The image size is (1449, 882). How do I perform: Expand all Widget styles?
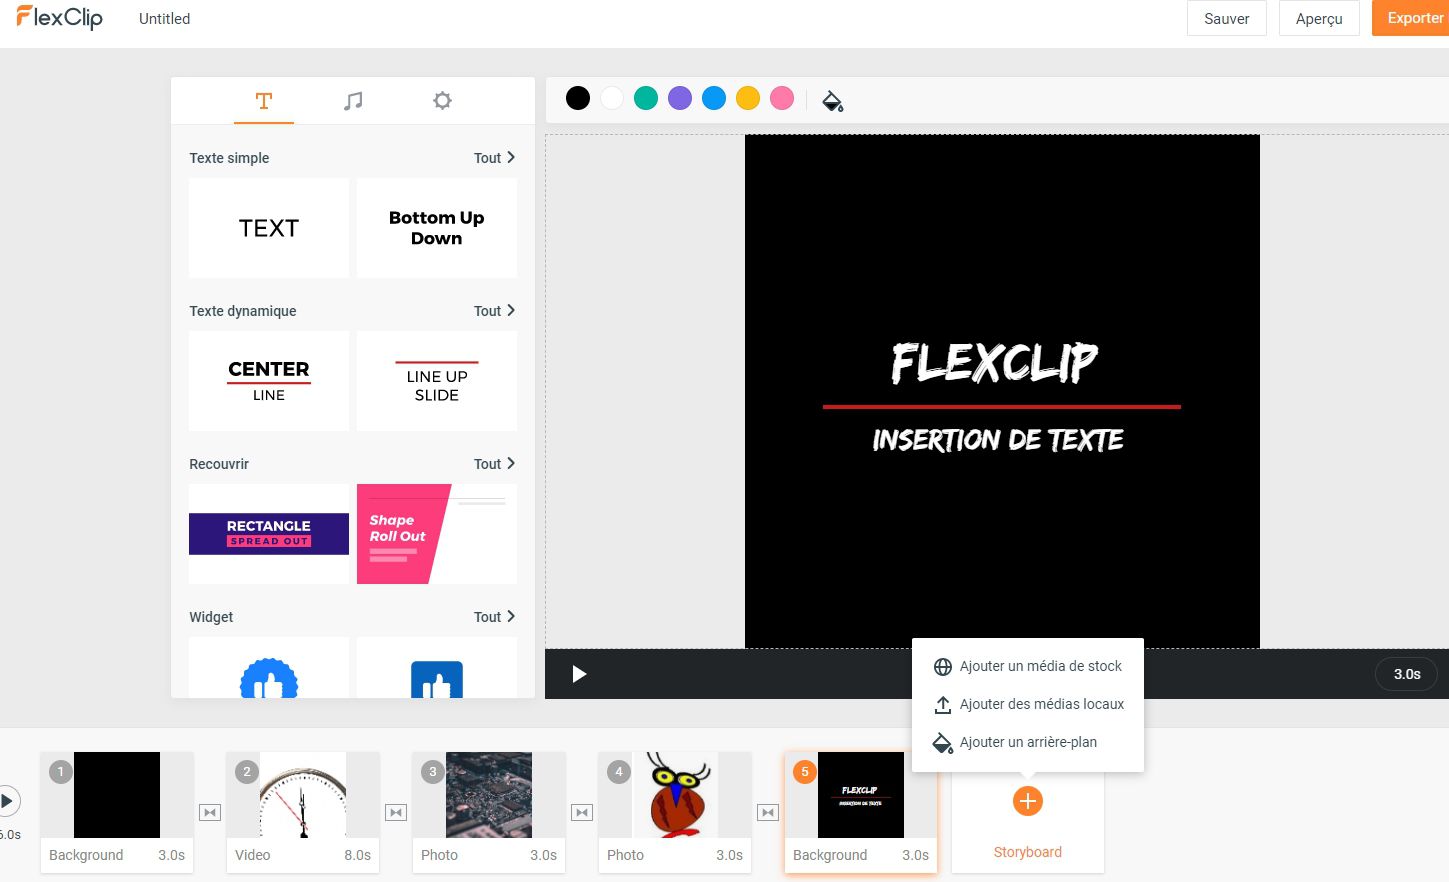(x=495, y=617)
